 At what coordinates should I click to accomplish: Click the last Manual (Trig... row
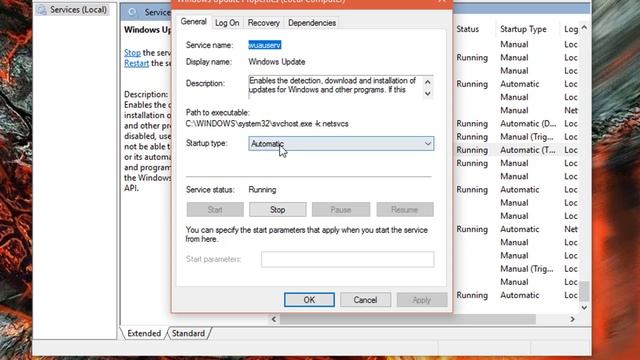[527, 269]
